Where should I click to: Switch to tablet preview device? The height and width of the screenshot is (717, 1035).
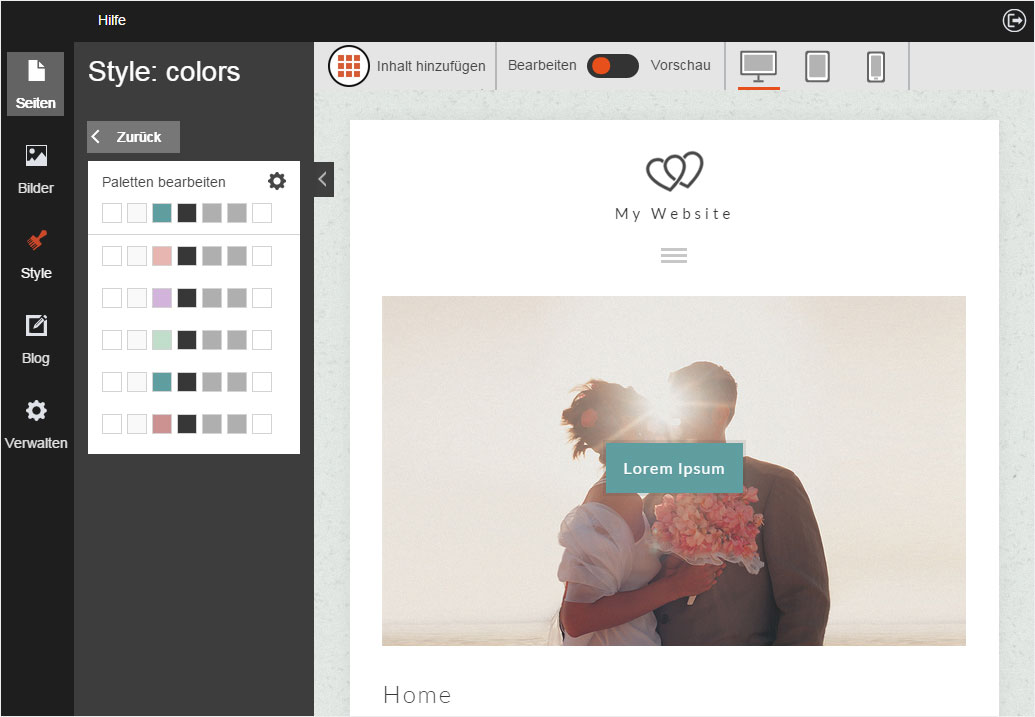pos(817,67)
